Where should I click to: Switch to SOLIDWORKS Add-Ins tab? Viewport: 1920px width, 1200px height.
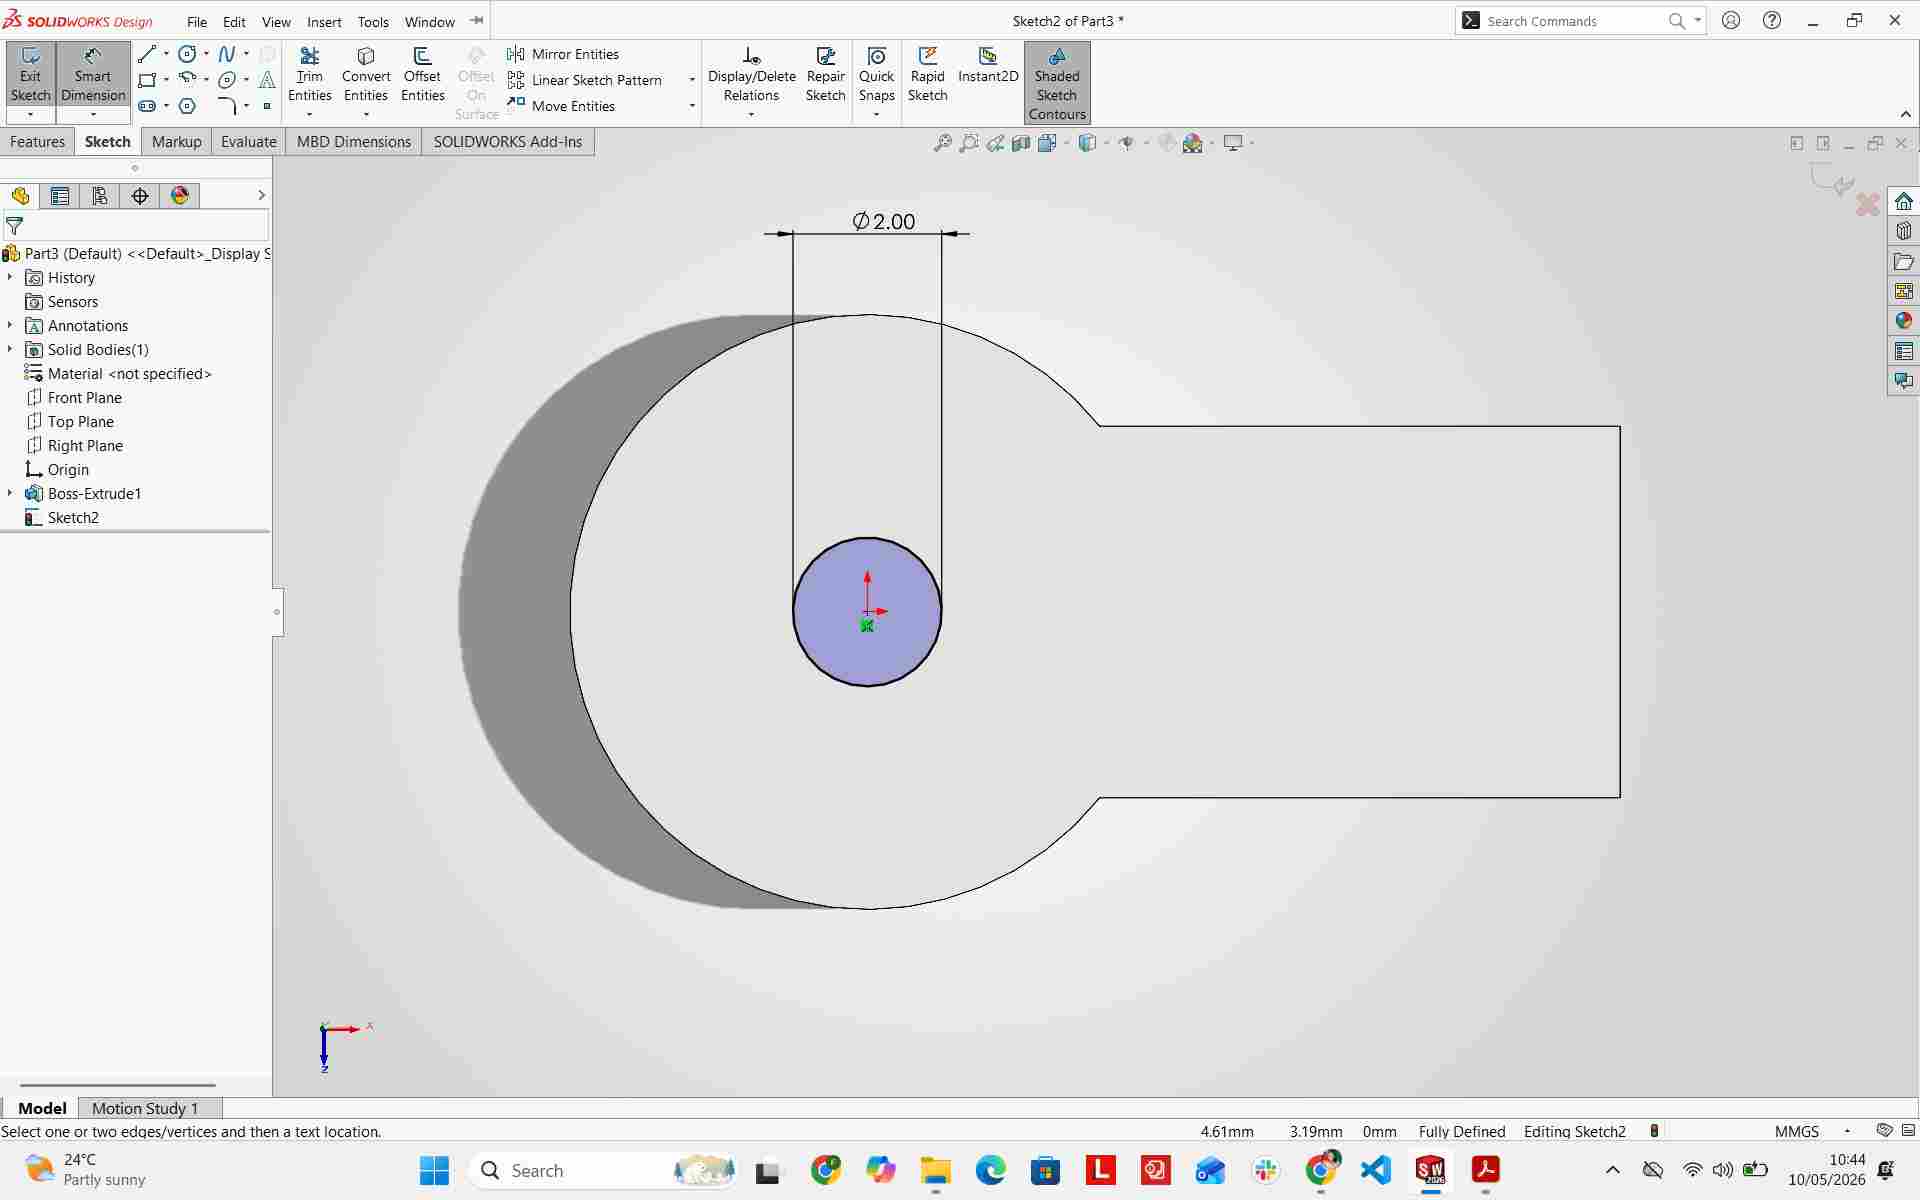508,142
